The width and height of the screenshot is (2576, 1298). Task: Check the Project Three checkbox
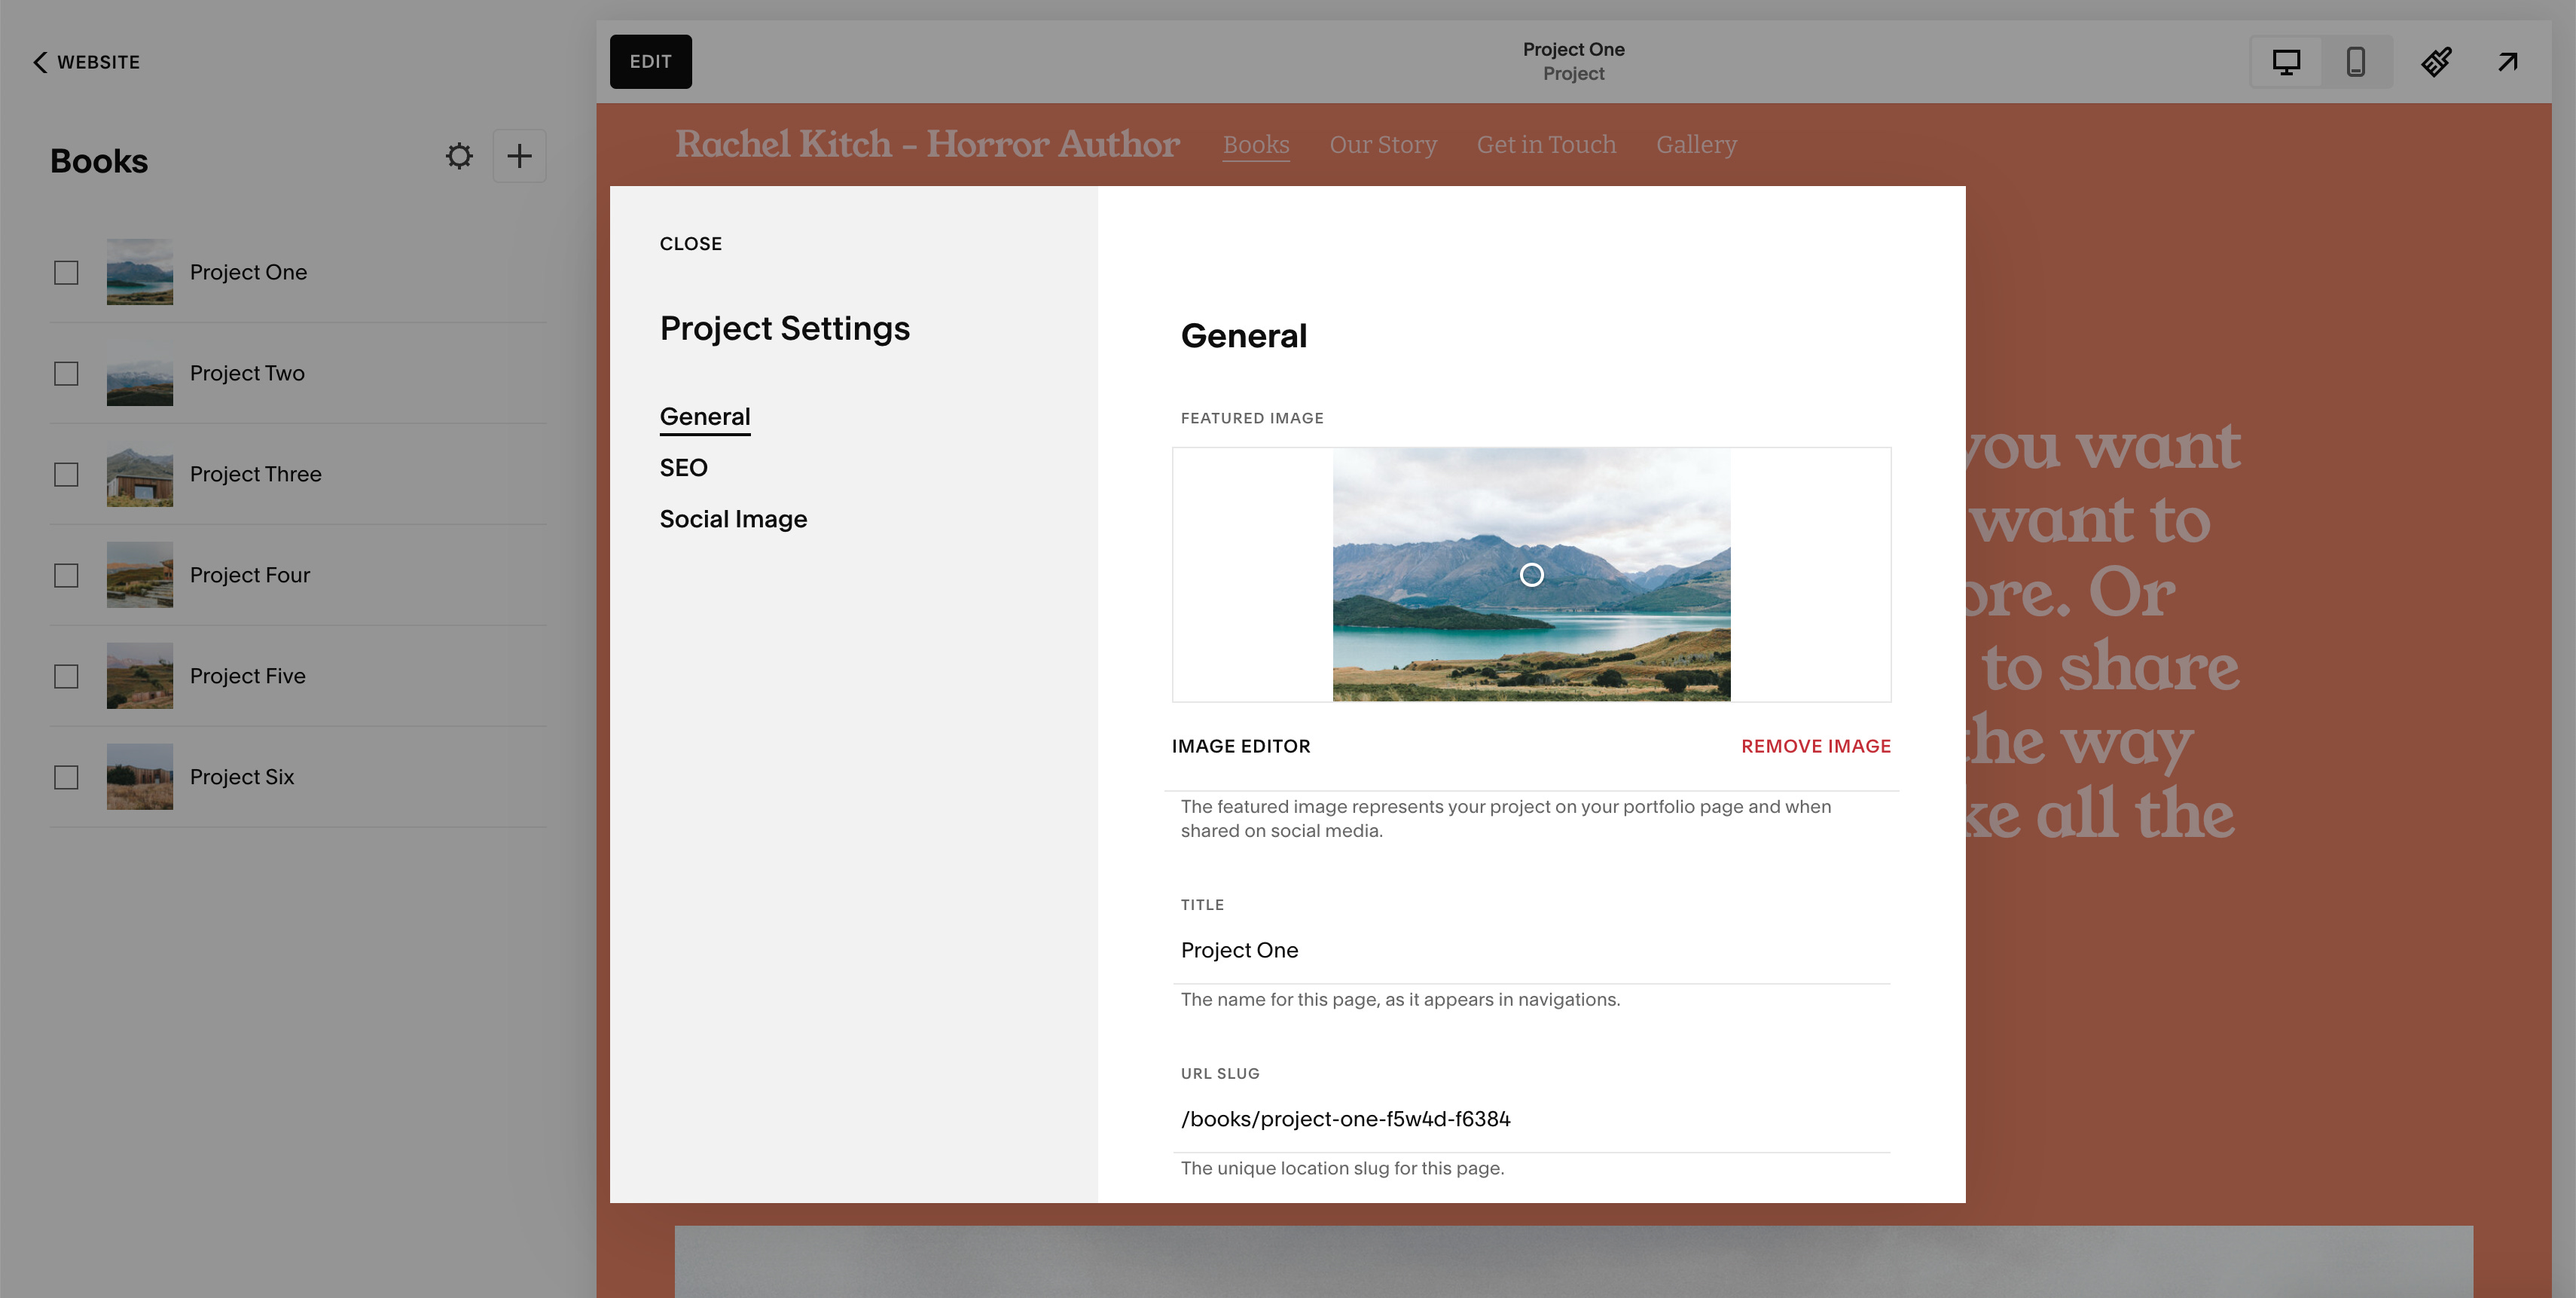66,475
